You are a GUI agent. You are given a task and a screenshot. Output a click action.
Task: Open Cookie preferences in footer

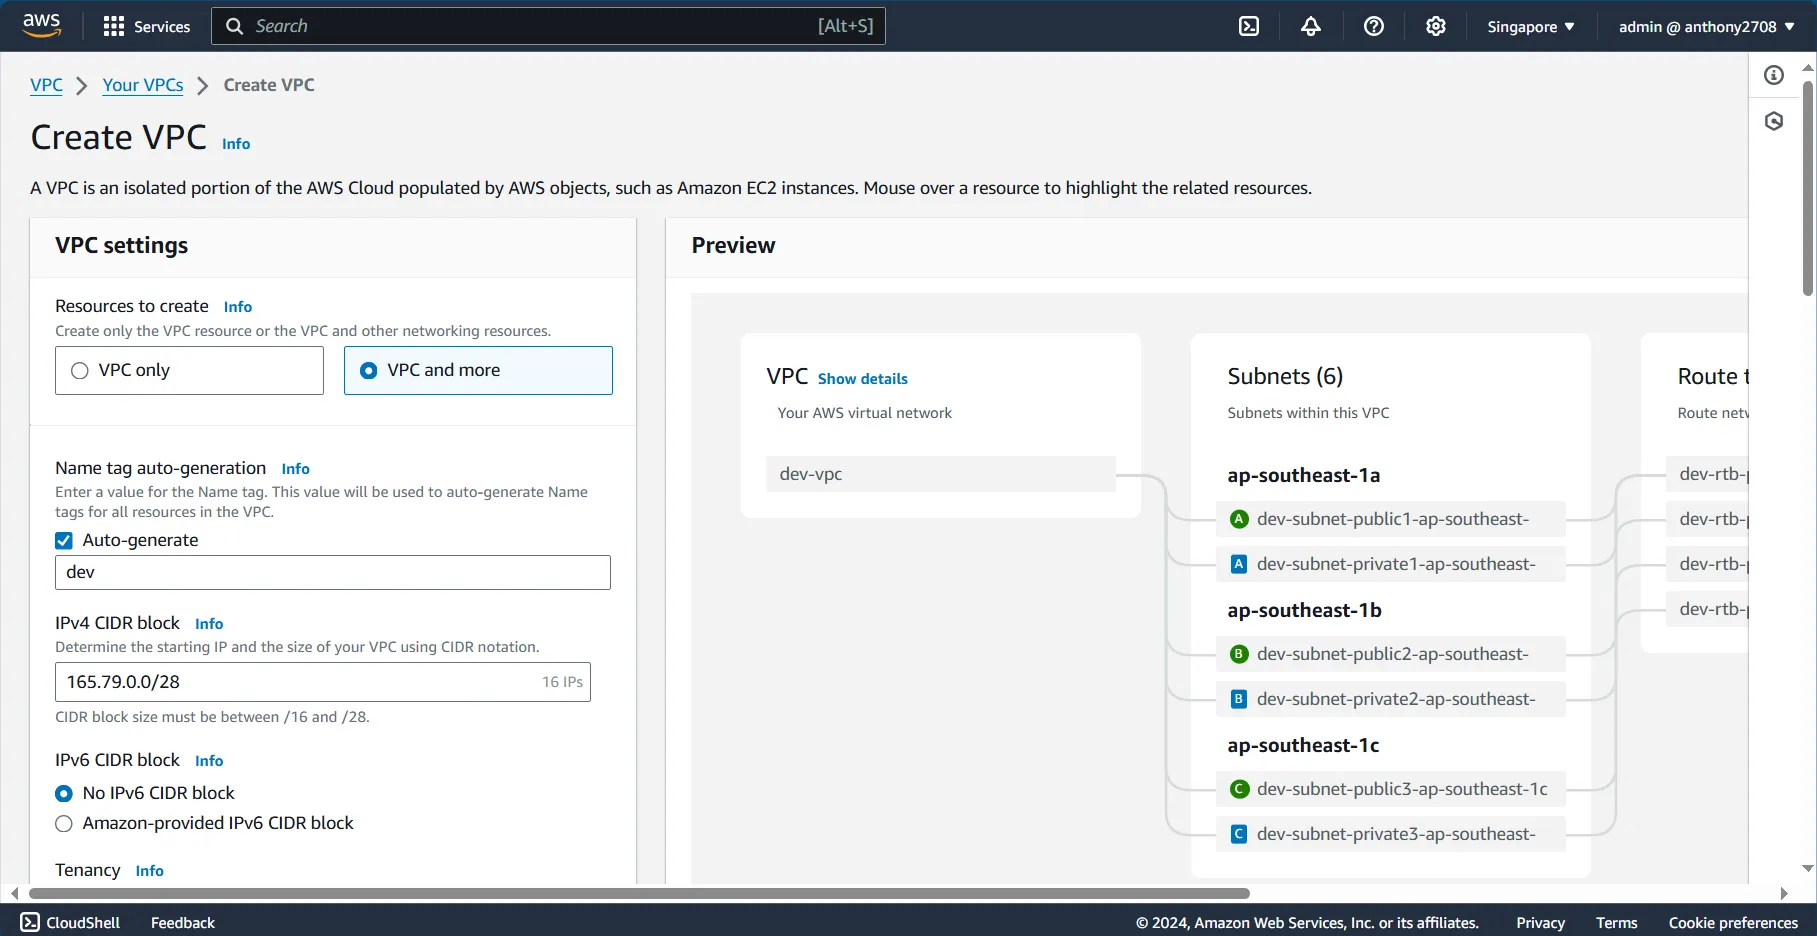point(1733,923)
